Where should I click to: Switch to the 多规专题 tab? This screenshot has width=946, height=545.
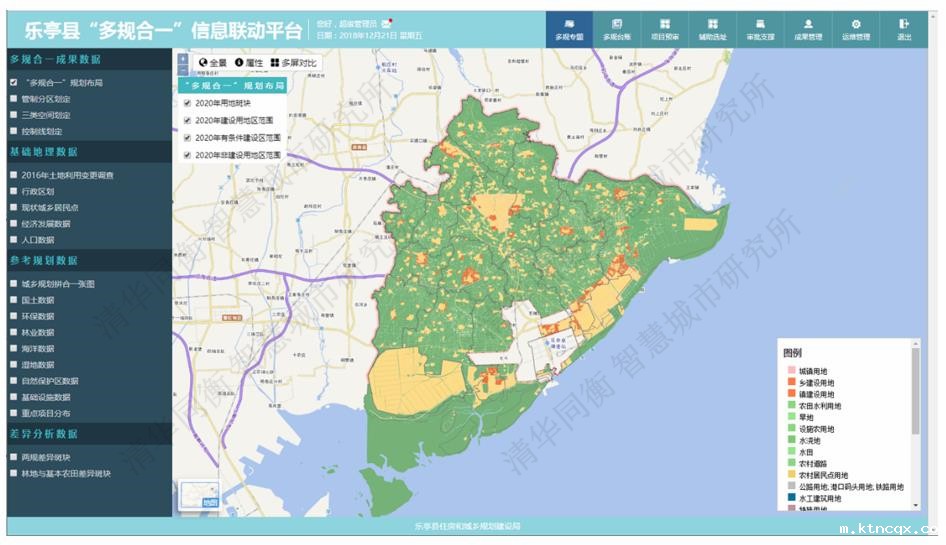pos(569,29)
